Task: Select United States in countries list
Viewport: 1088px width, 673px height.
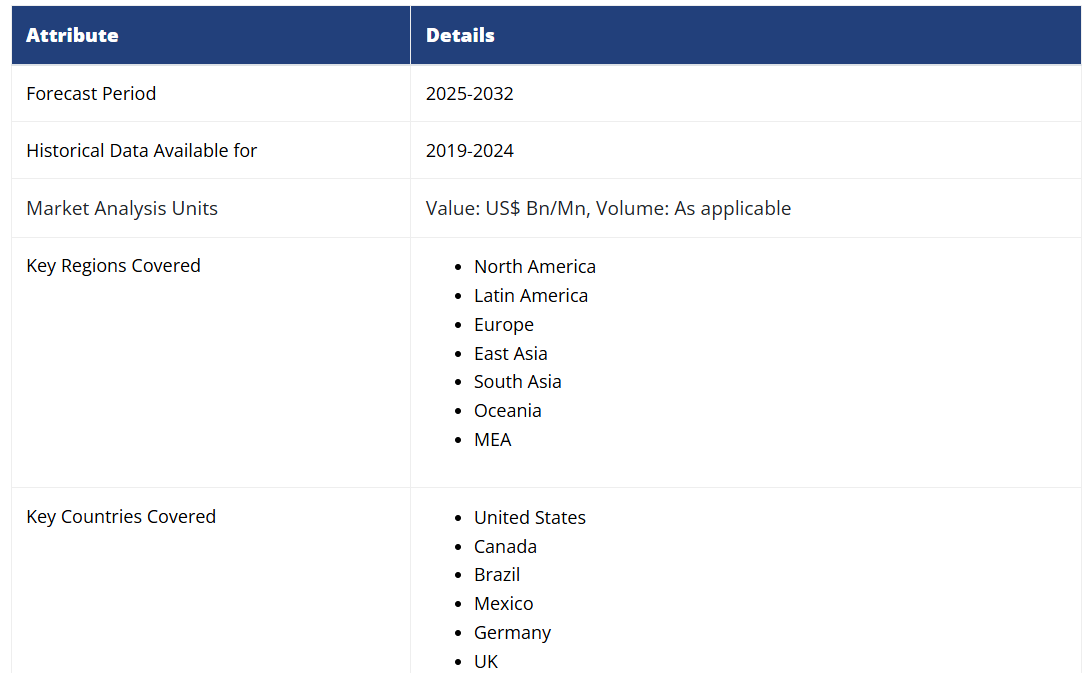Action: coord(529,517)
